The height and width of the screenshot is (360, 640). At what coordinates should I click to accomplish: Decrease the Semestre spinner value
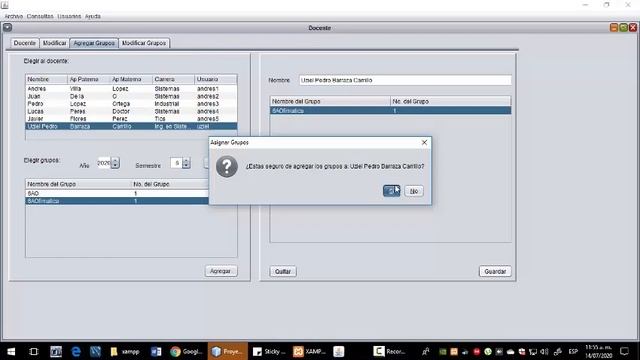pos(186,166)
